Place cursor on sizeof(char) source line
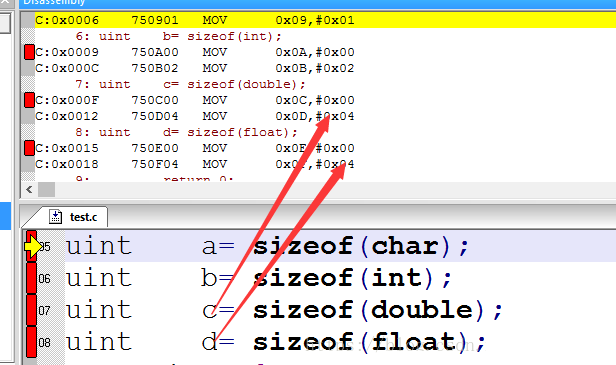The width and height of the screenshot is (616, 365). (x=267, y=246)
